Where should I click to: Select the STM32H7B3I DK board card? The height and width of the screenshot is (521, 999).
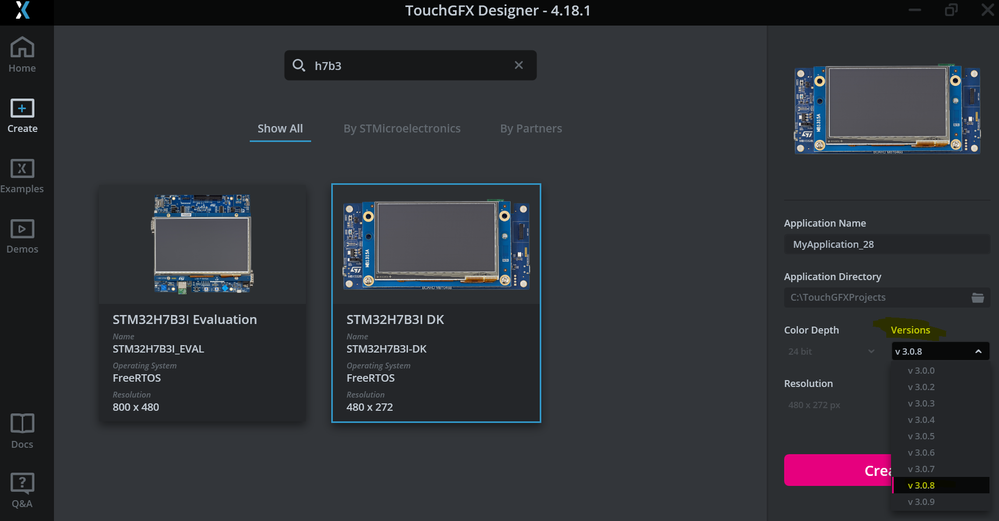point(436,303)
